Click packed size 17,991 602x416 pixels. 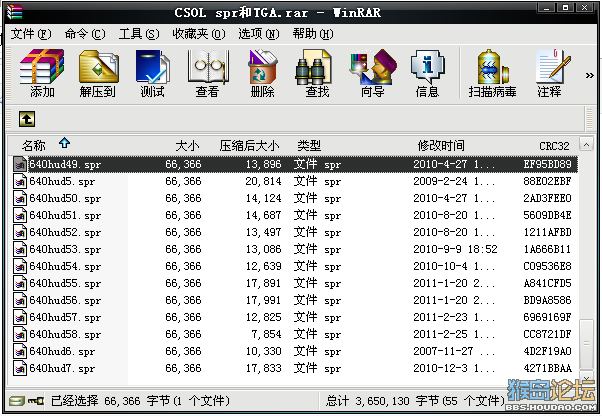point(263,300)
